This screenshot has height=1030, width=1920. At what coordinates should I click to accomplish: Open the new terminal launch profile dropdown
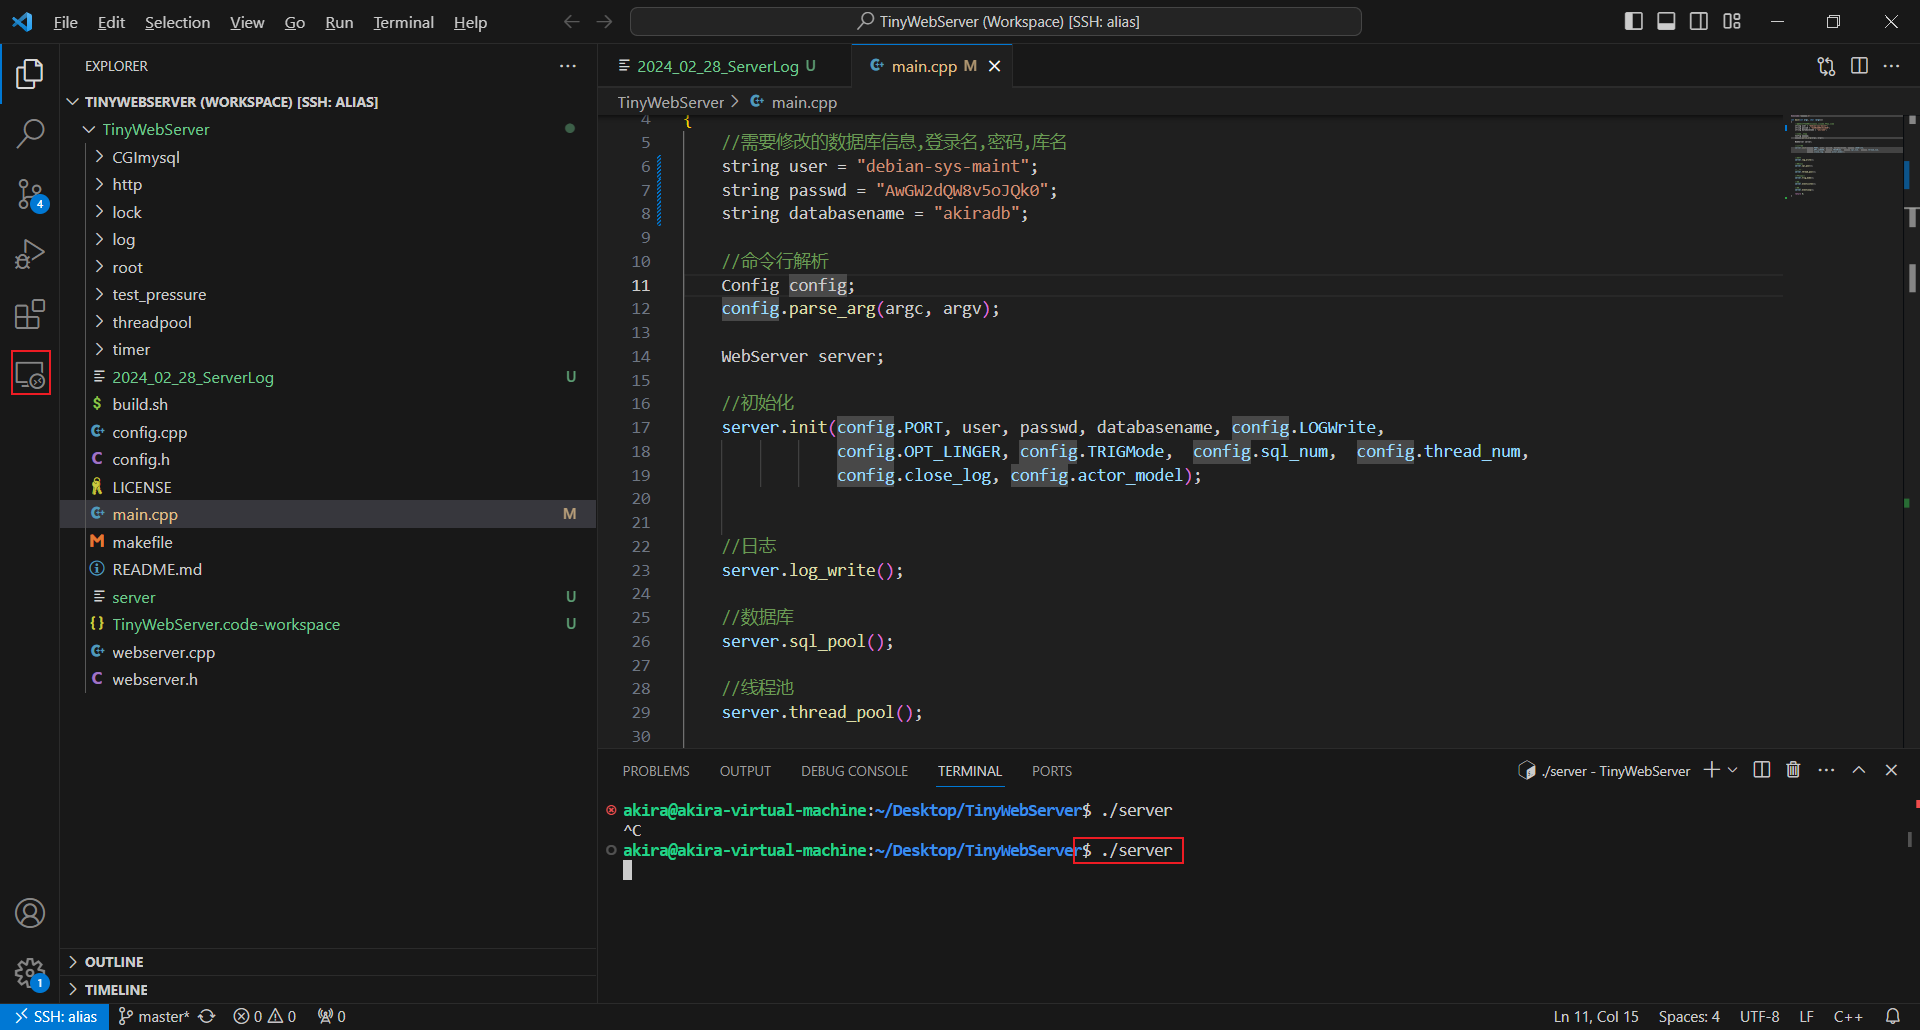click(1733, 770)
